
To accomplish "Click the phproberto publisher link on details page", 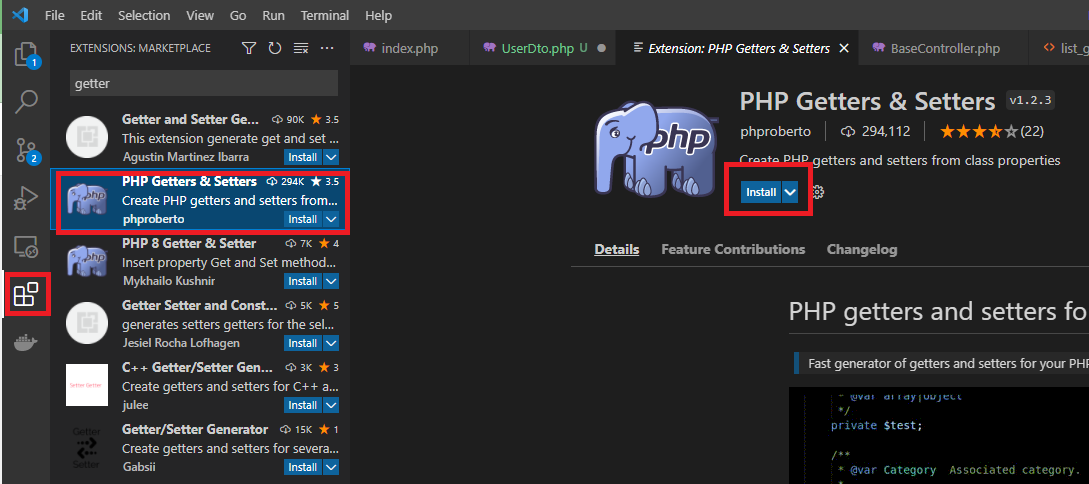I will 775,131.
